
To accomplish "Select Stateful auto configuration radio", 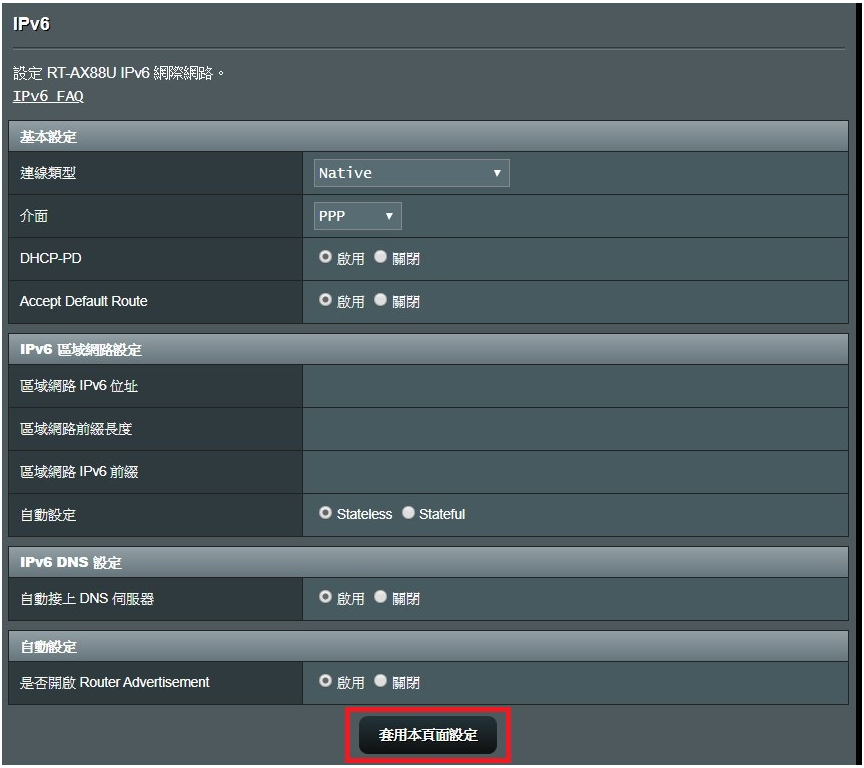I will pos(408,513).
